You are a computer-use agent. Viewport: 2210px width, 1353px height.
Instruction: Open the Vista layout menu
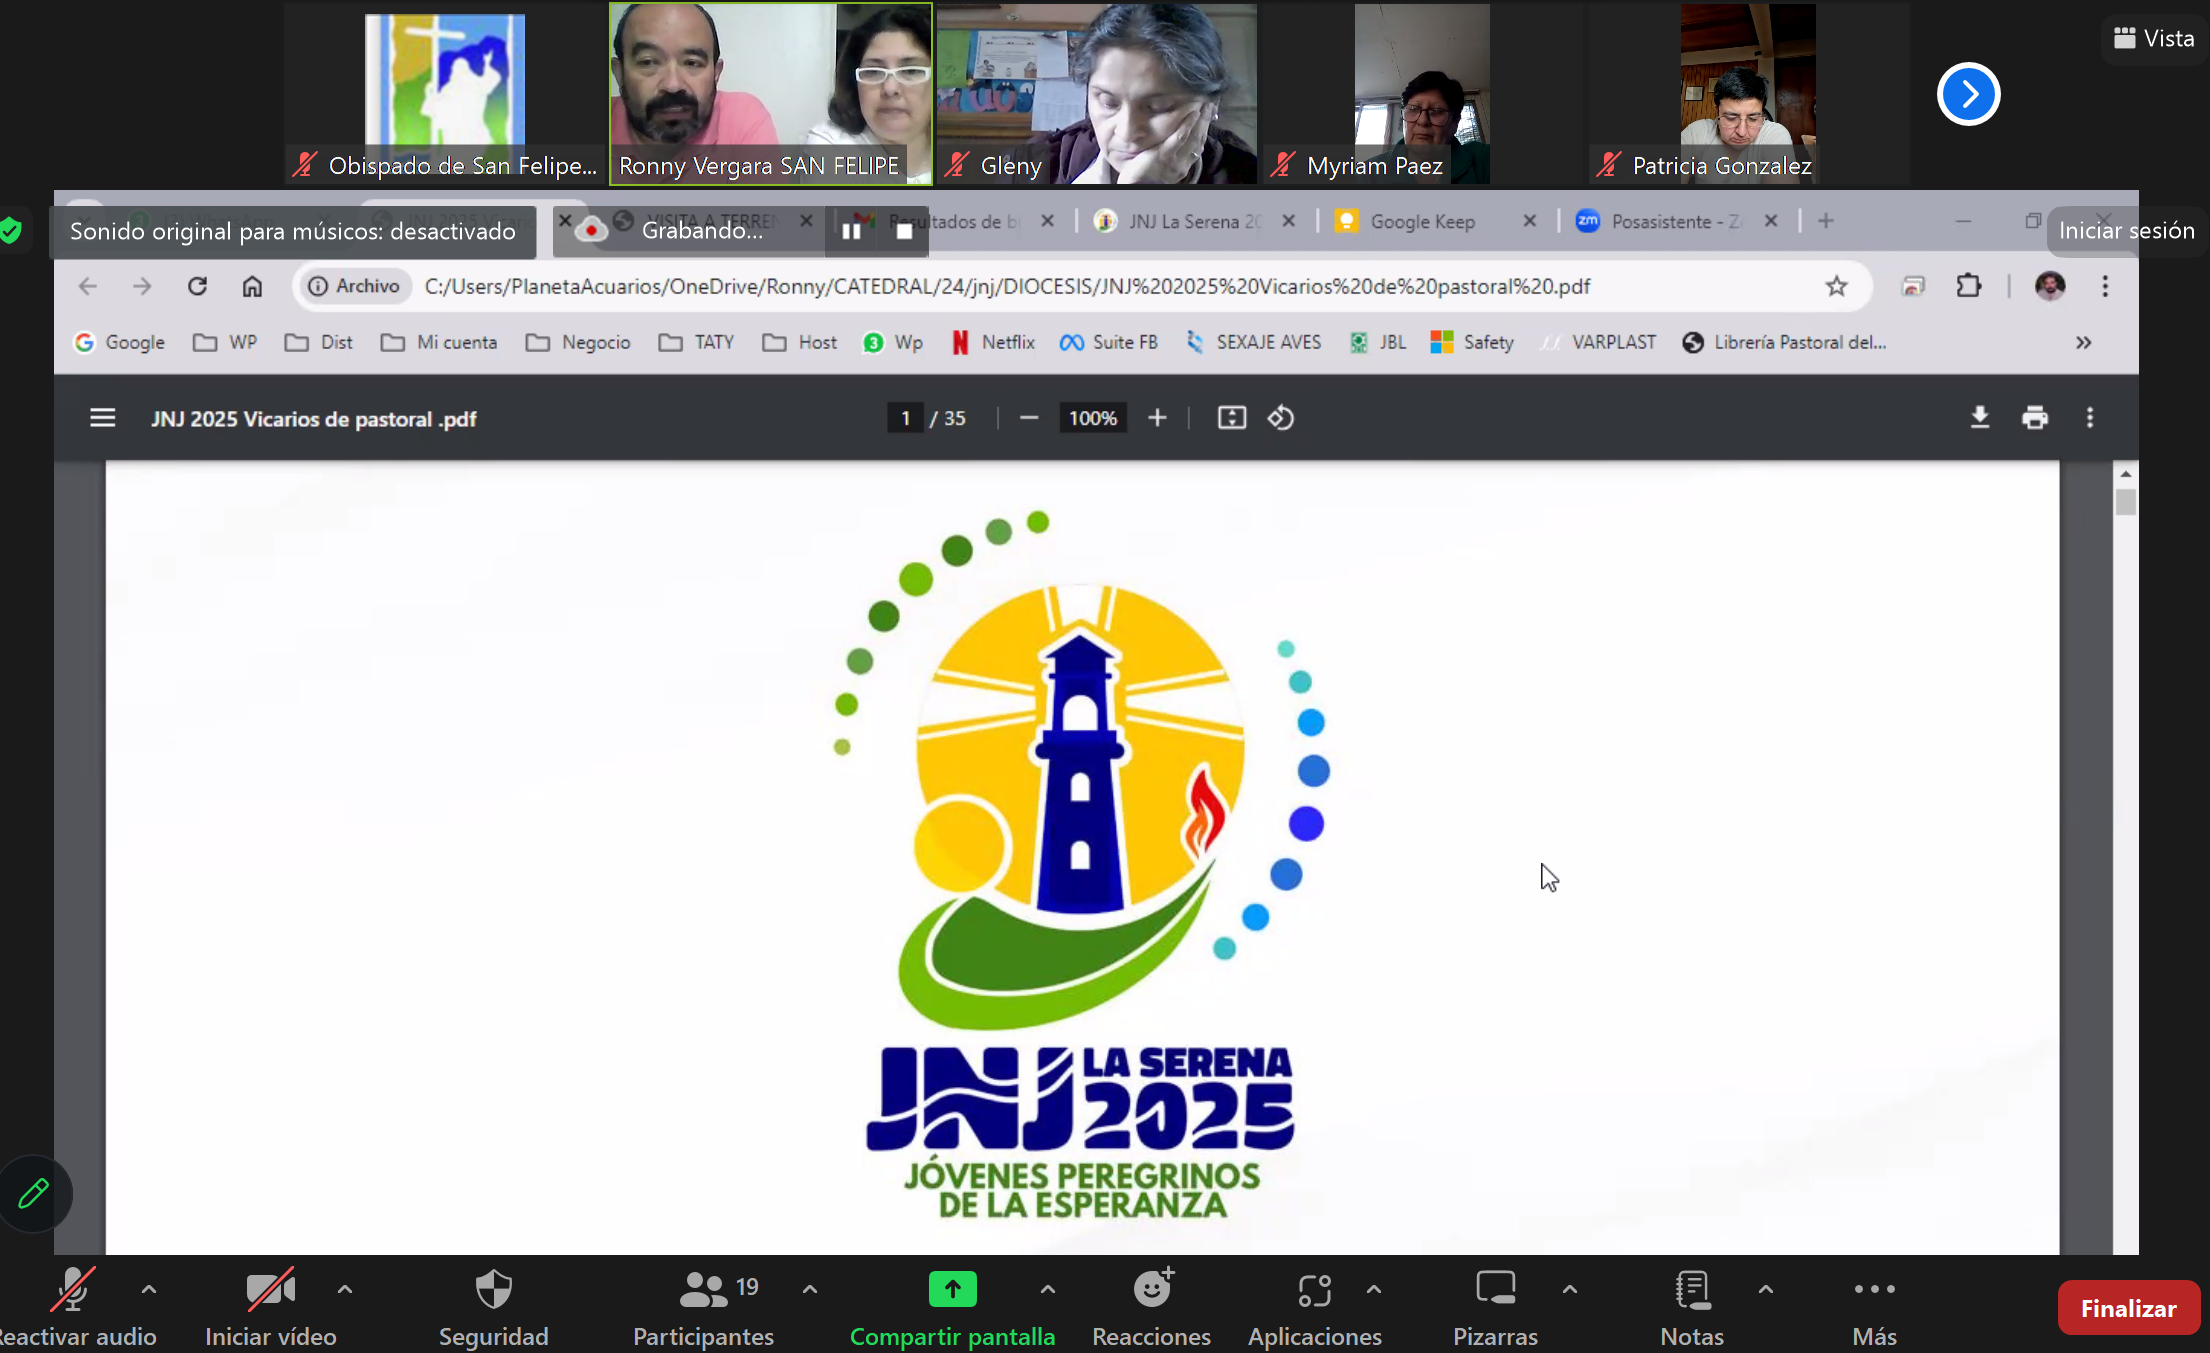pos(2154,38)
